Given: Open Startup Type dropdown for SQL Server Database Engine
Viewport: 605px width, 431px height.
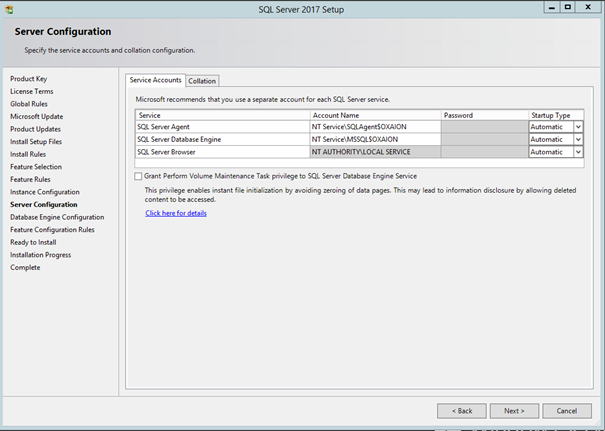Looking at the screenshot, I should (x=578, y=140).
